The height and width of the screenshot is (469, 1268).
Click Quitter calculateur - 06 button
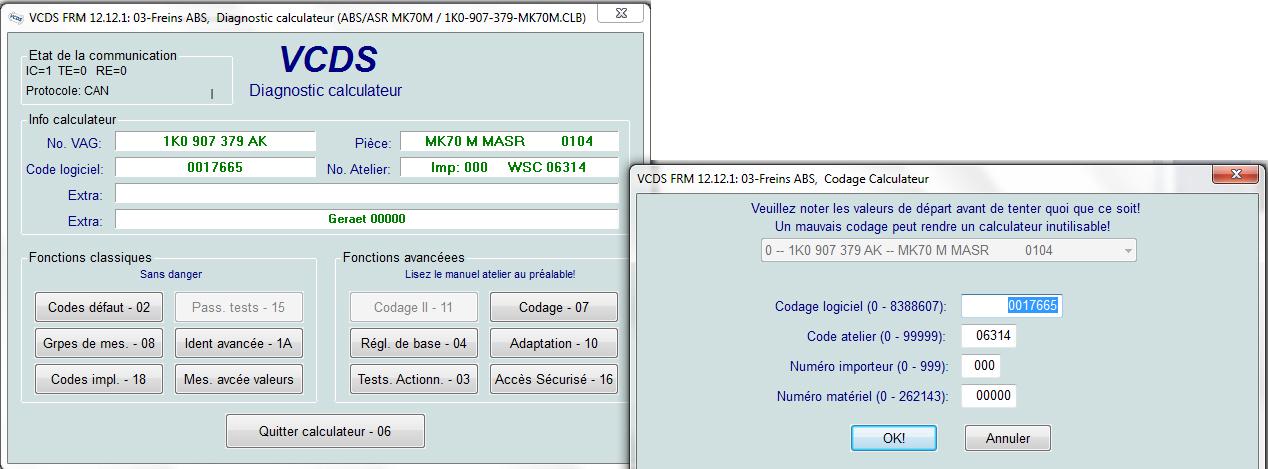(x=325, y=431)
